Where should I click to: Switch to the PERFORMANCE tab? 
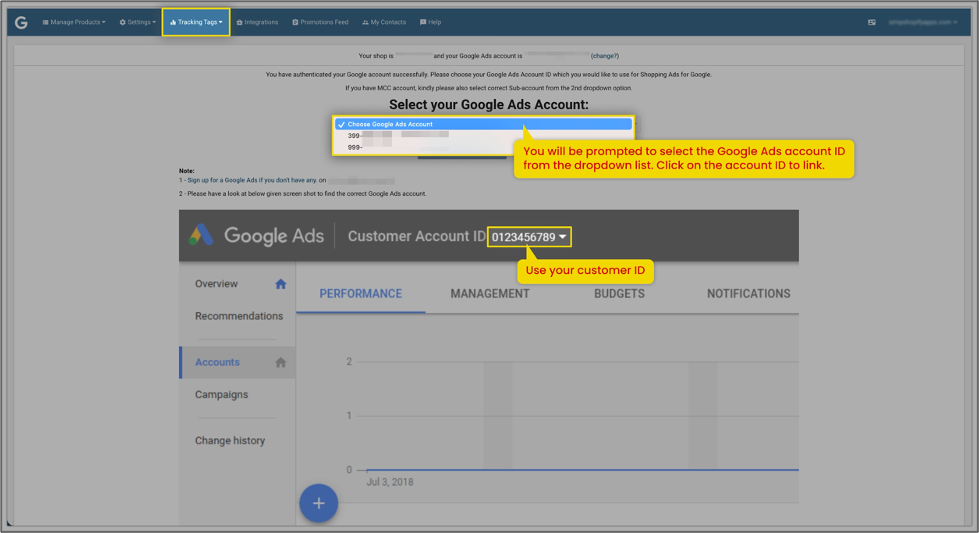pos(361,294)
